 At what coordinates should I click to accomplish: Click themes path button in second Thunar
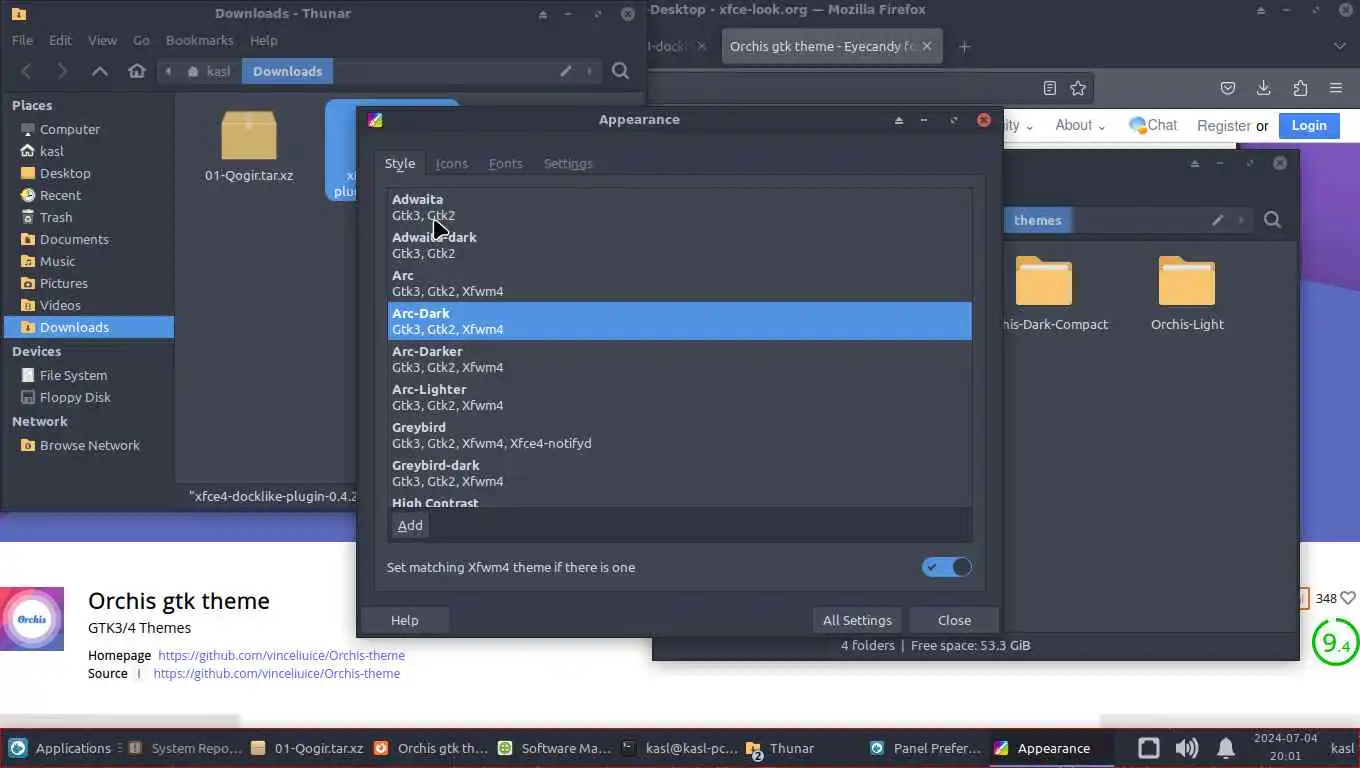pos(1037,220)
